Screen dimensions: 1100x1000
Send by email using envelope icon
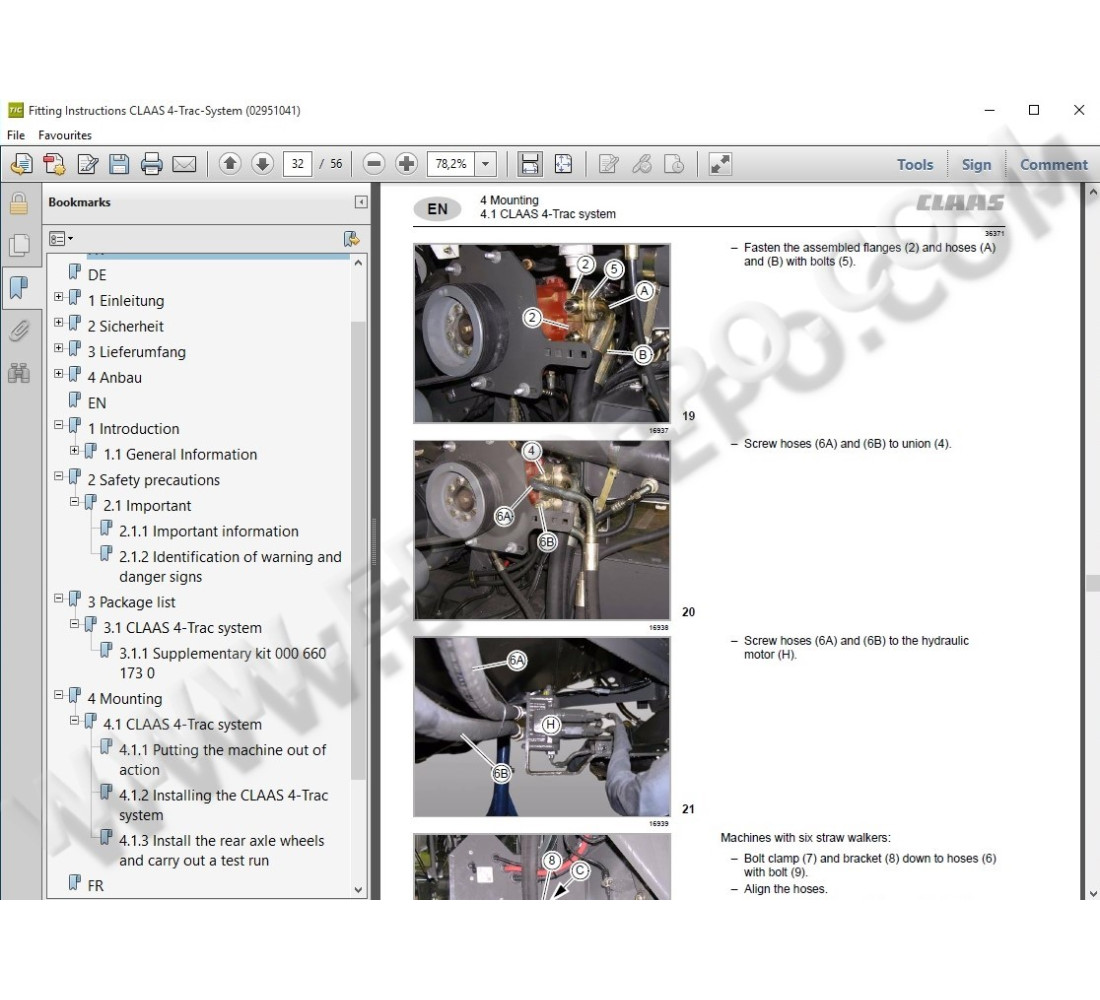[185, 164]
